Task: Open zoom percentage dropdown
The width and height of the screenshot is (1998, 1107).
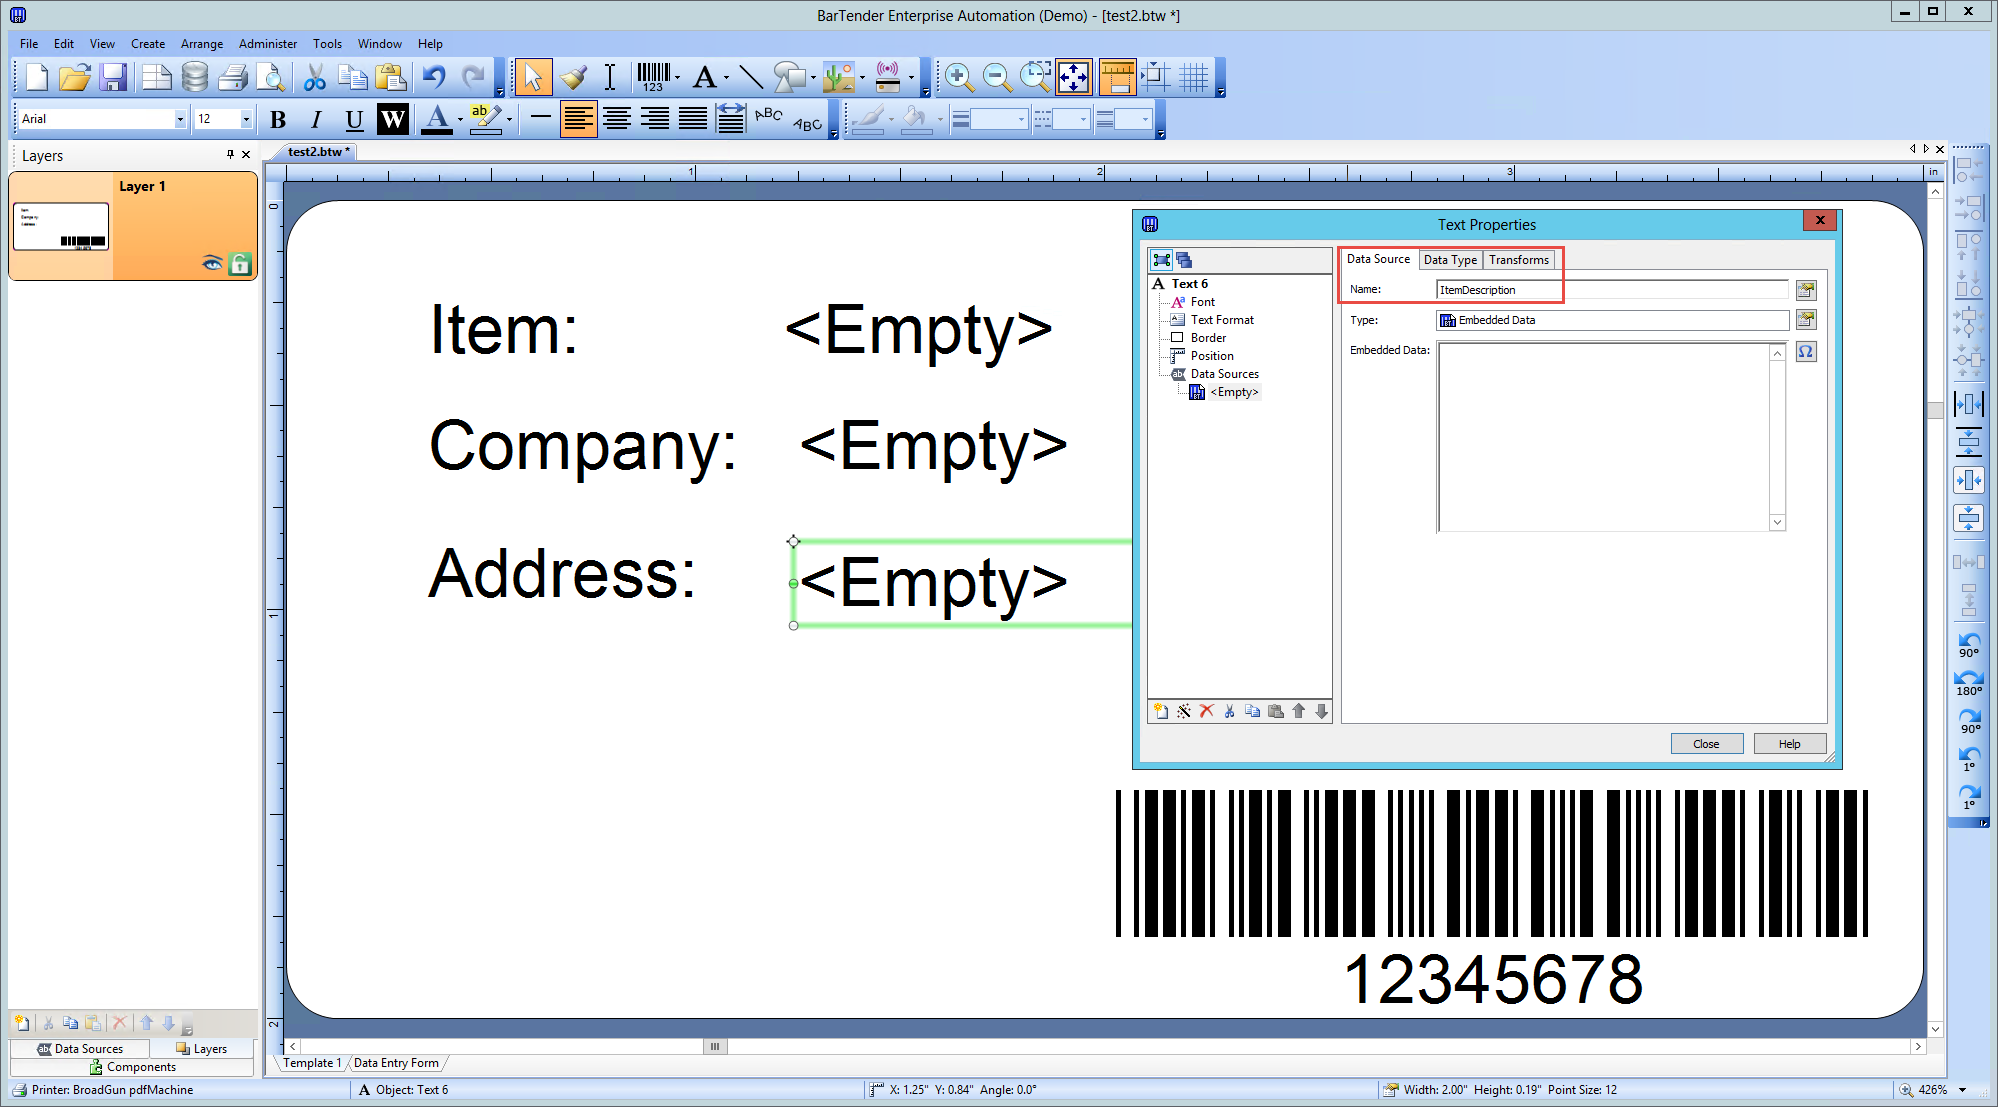Action: point(1962,1090)
